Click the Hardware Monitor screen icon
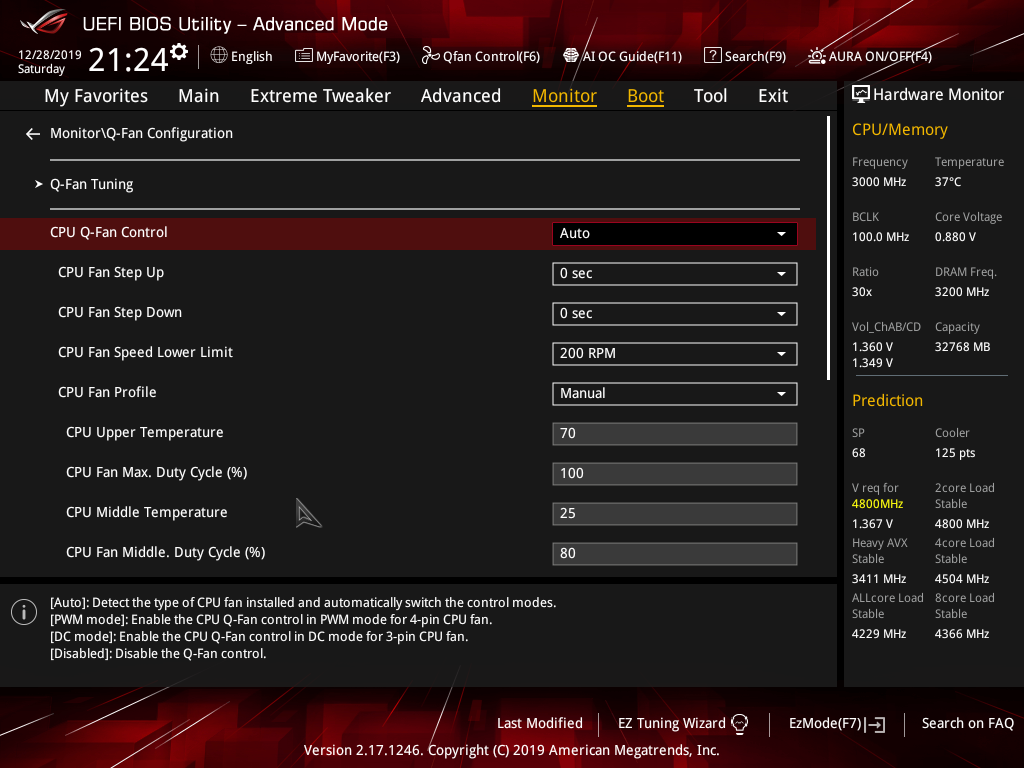Viewport: 1024px width, 768px height. tap(861, 94)
